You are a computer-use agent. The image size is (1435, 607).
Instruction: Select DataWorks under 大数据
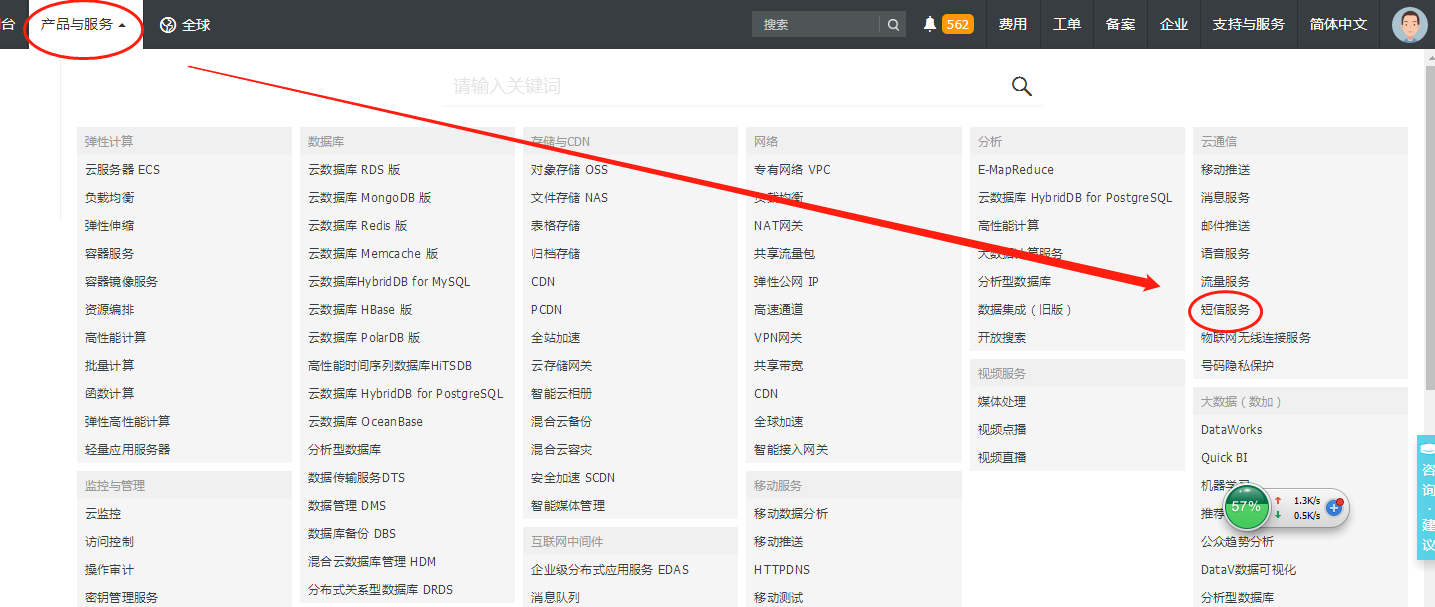click(1232, 430)
